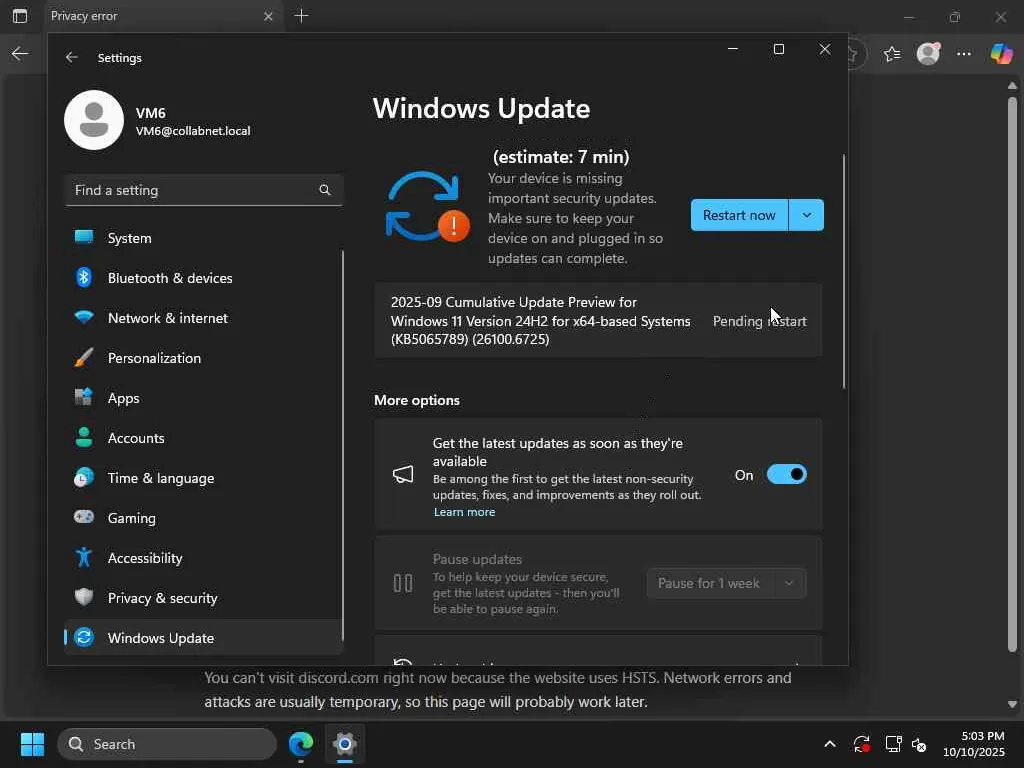1024x768 pixels.
Task: Click the Windows Update status sync icon with warning
Action: coord(427,206)
